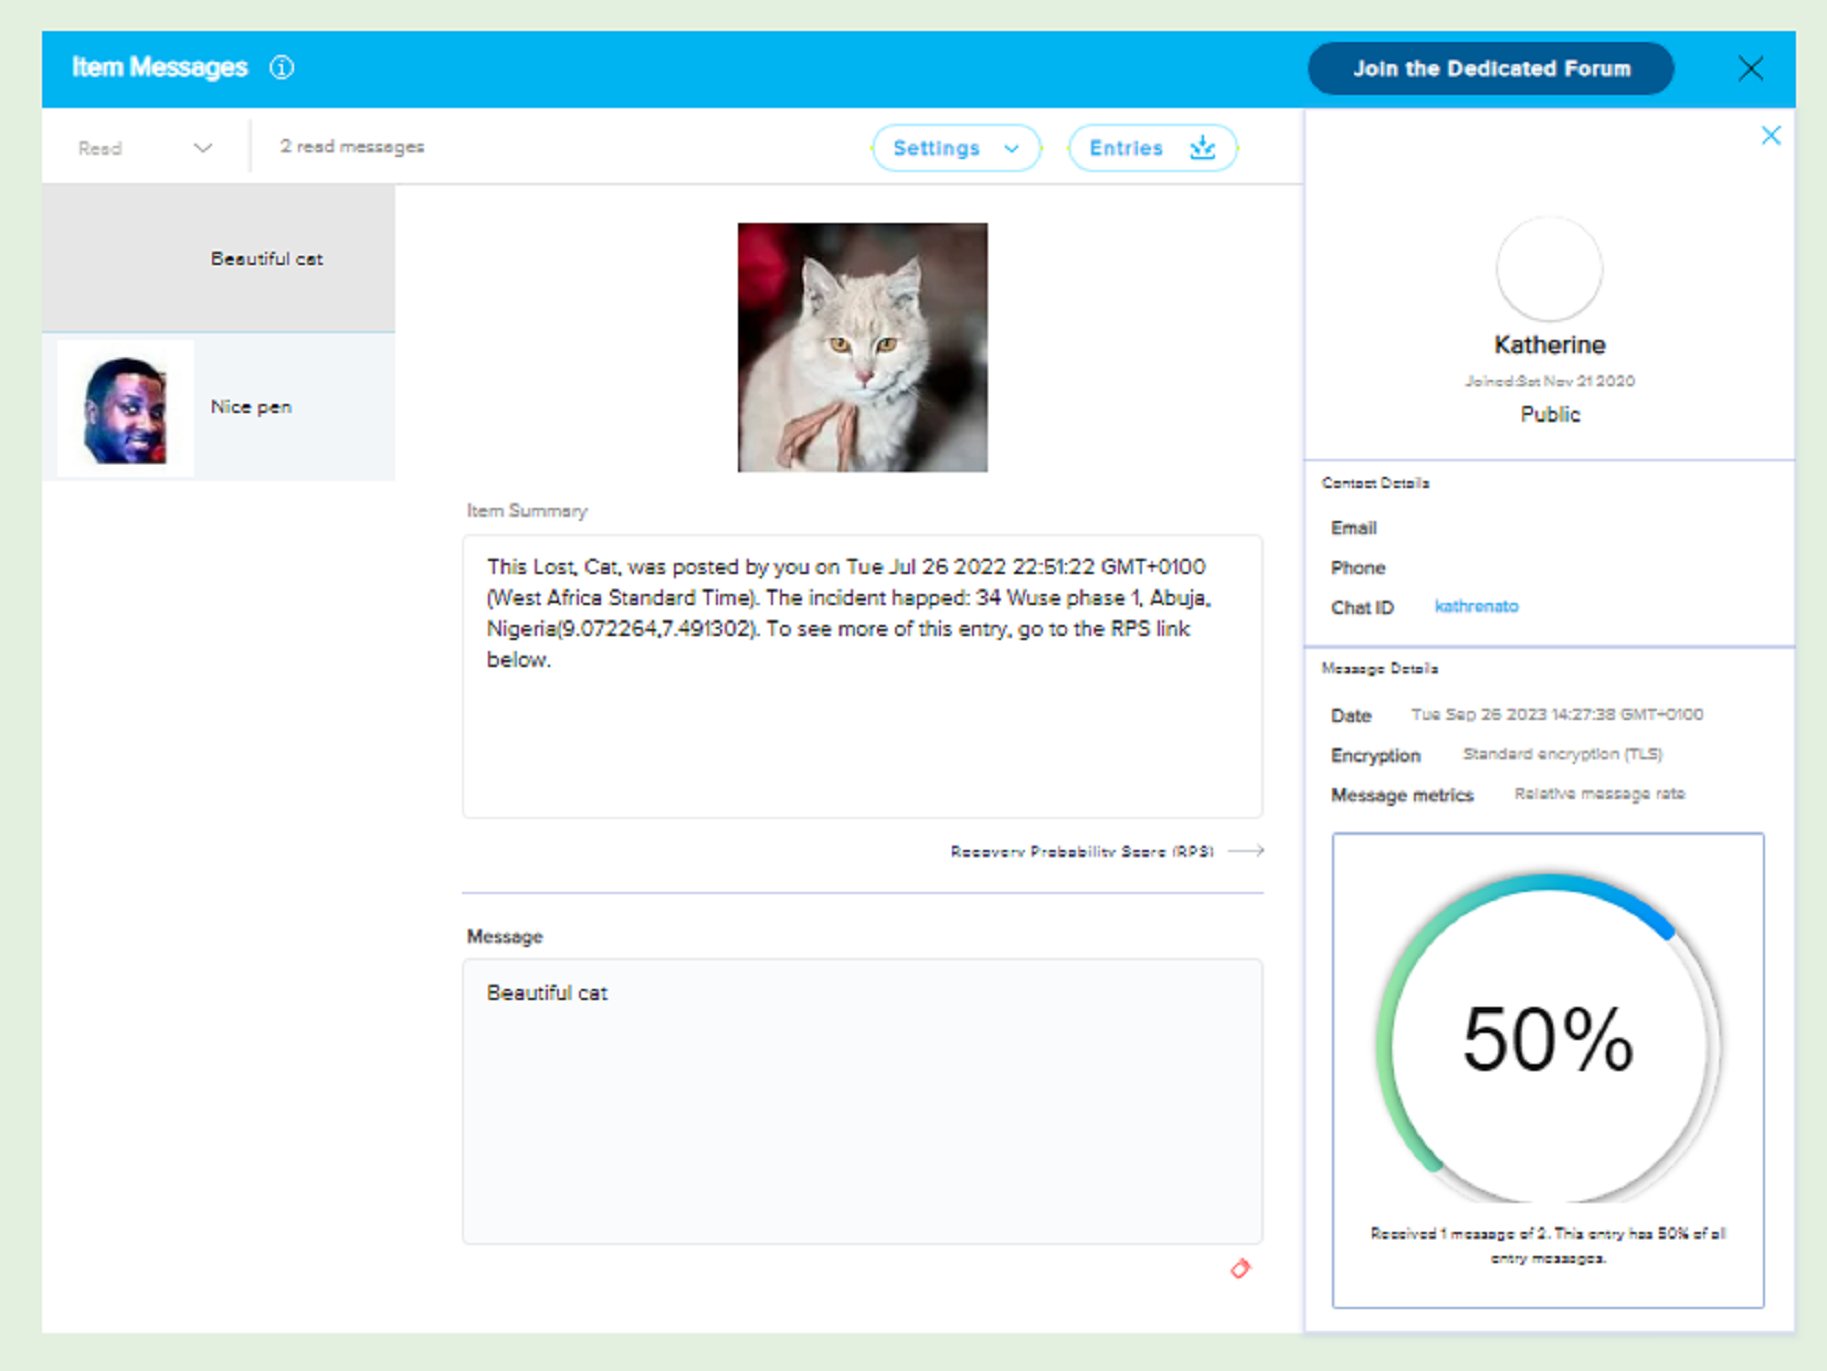The height and width of the screenshot is (1371, 1827).
Task: Close the Katherine contact details panel
Action: coord(1770,135)
